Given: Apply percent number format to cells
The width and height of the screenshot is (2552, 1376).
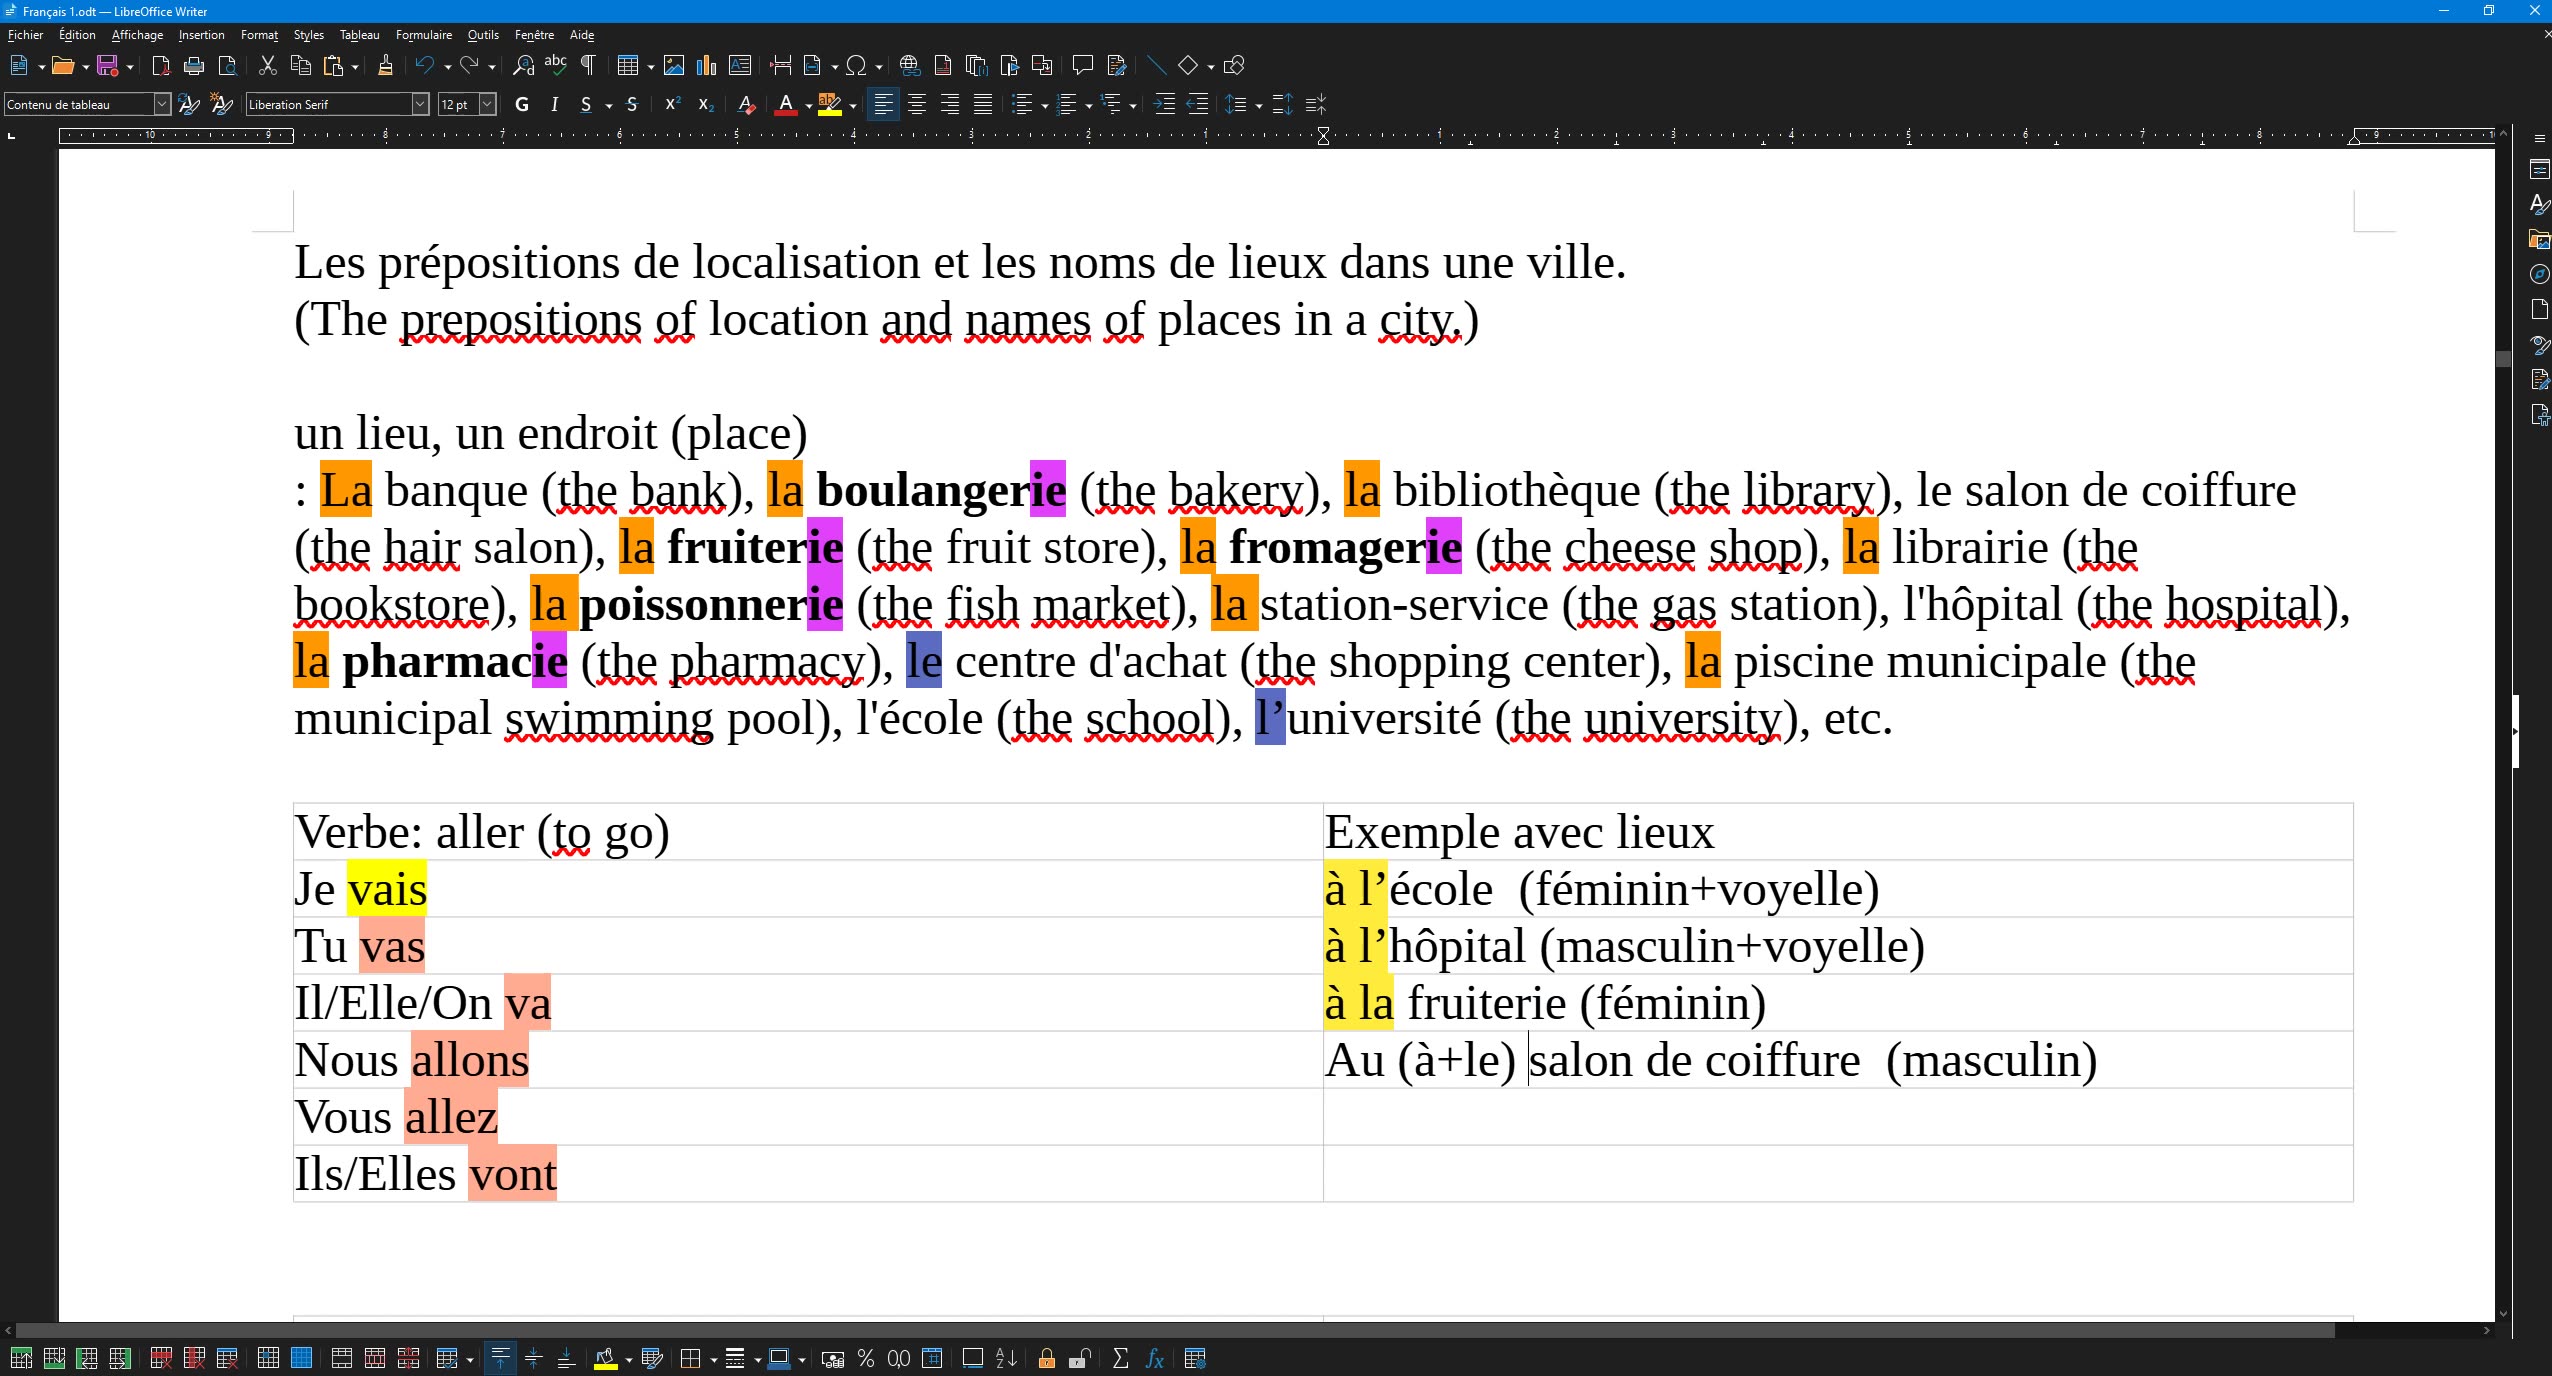Looking at the screenshot, I should [x=864, y=1359].
